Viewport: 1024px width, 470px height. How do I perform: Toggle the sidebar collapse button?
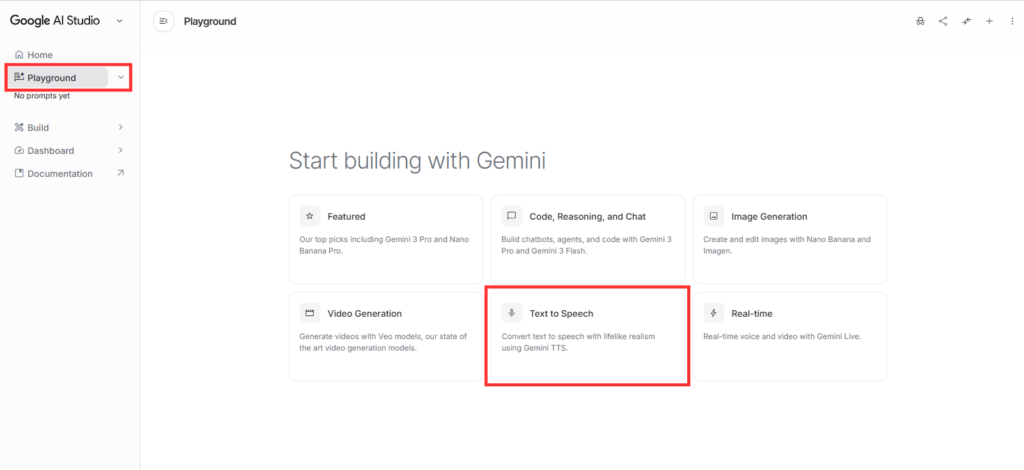[x=165, y=21]
